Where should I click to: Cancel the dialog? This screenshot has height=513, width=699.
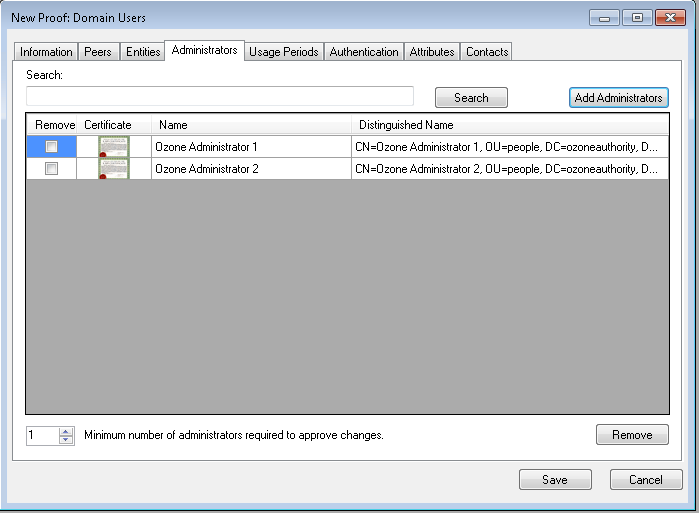646,480
